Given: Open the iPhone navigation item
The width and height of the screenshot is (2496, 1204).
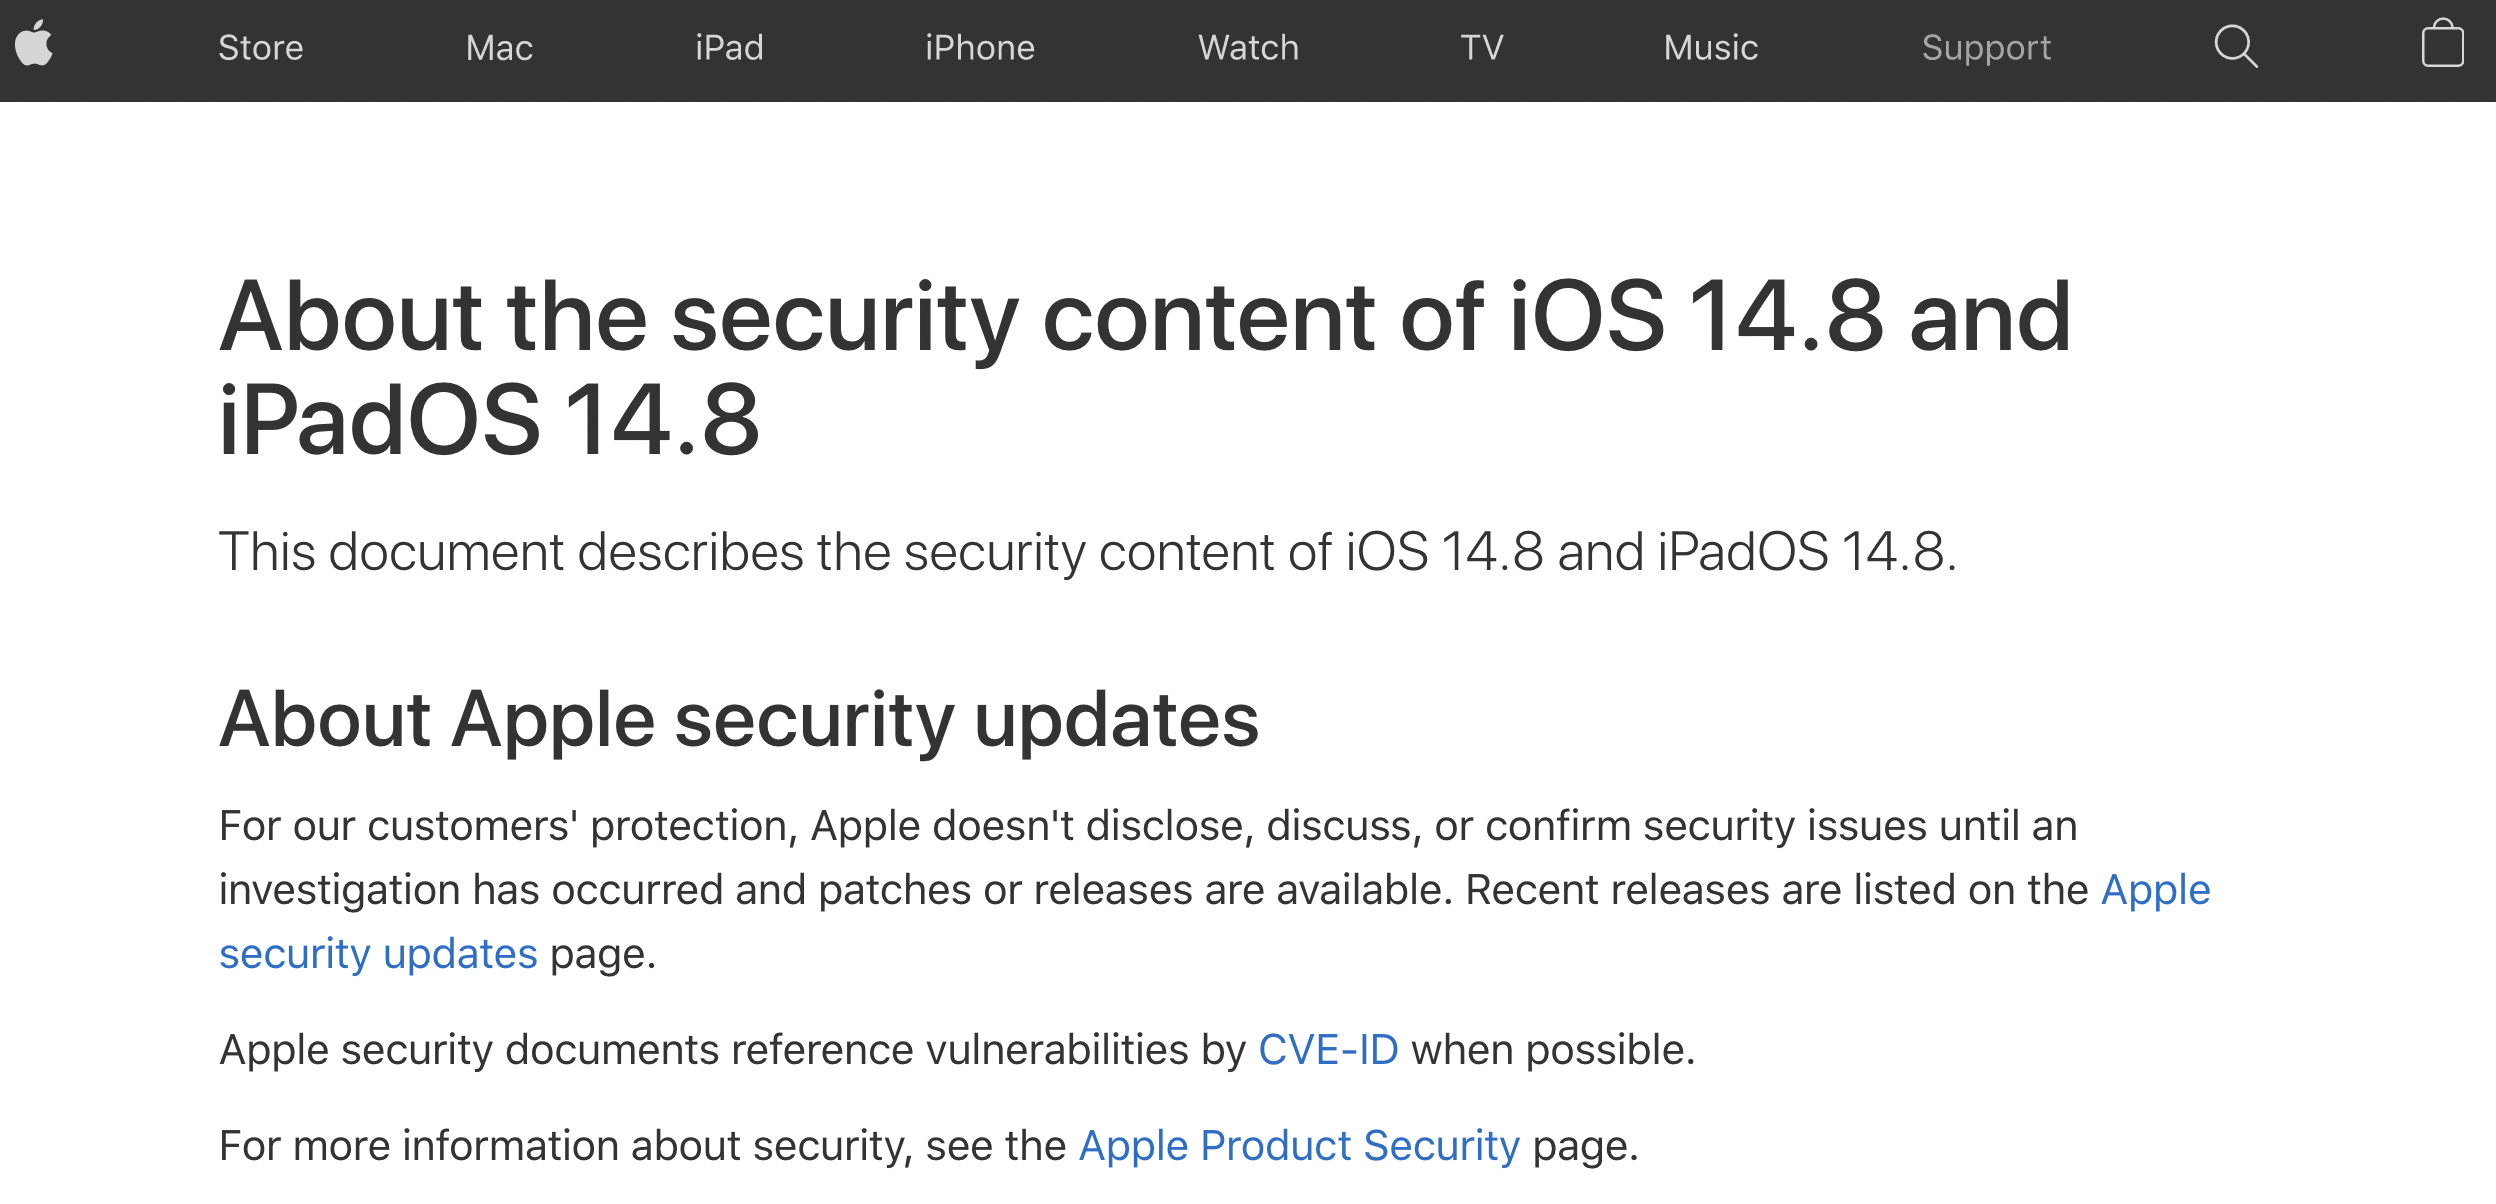Looking at the screenshot, I should pyautogui.click(x=980, y=48).
